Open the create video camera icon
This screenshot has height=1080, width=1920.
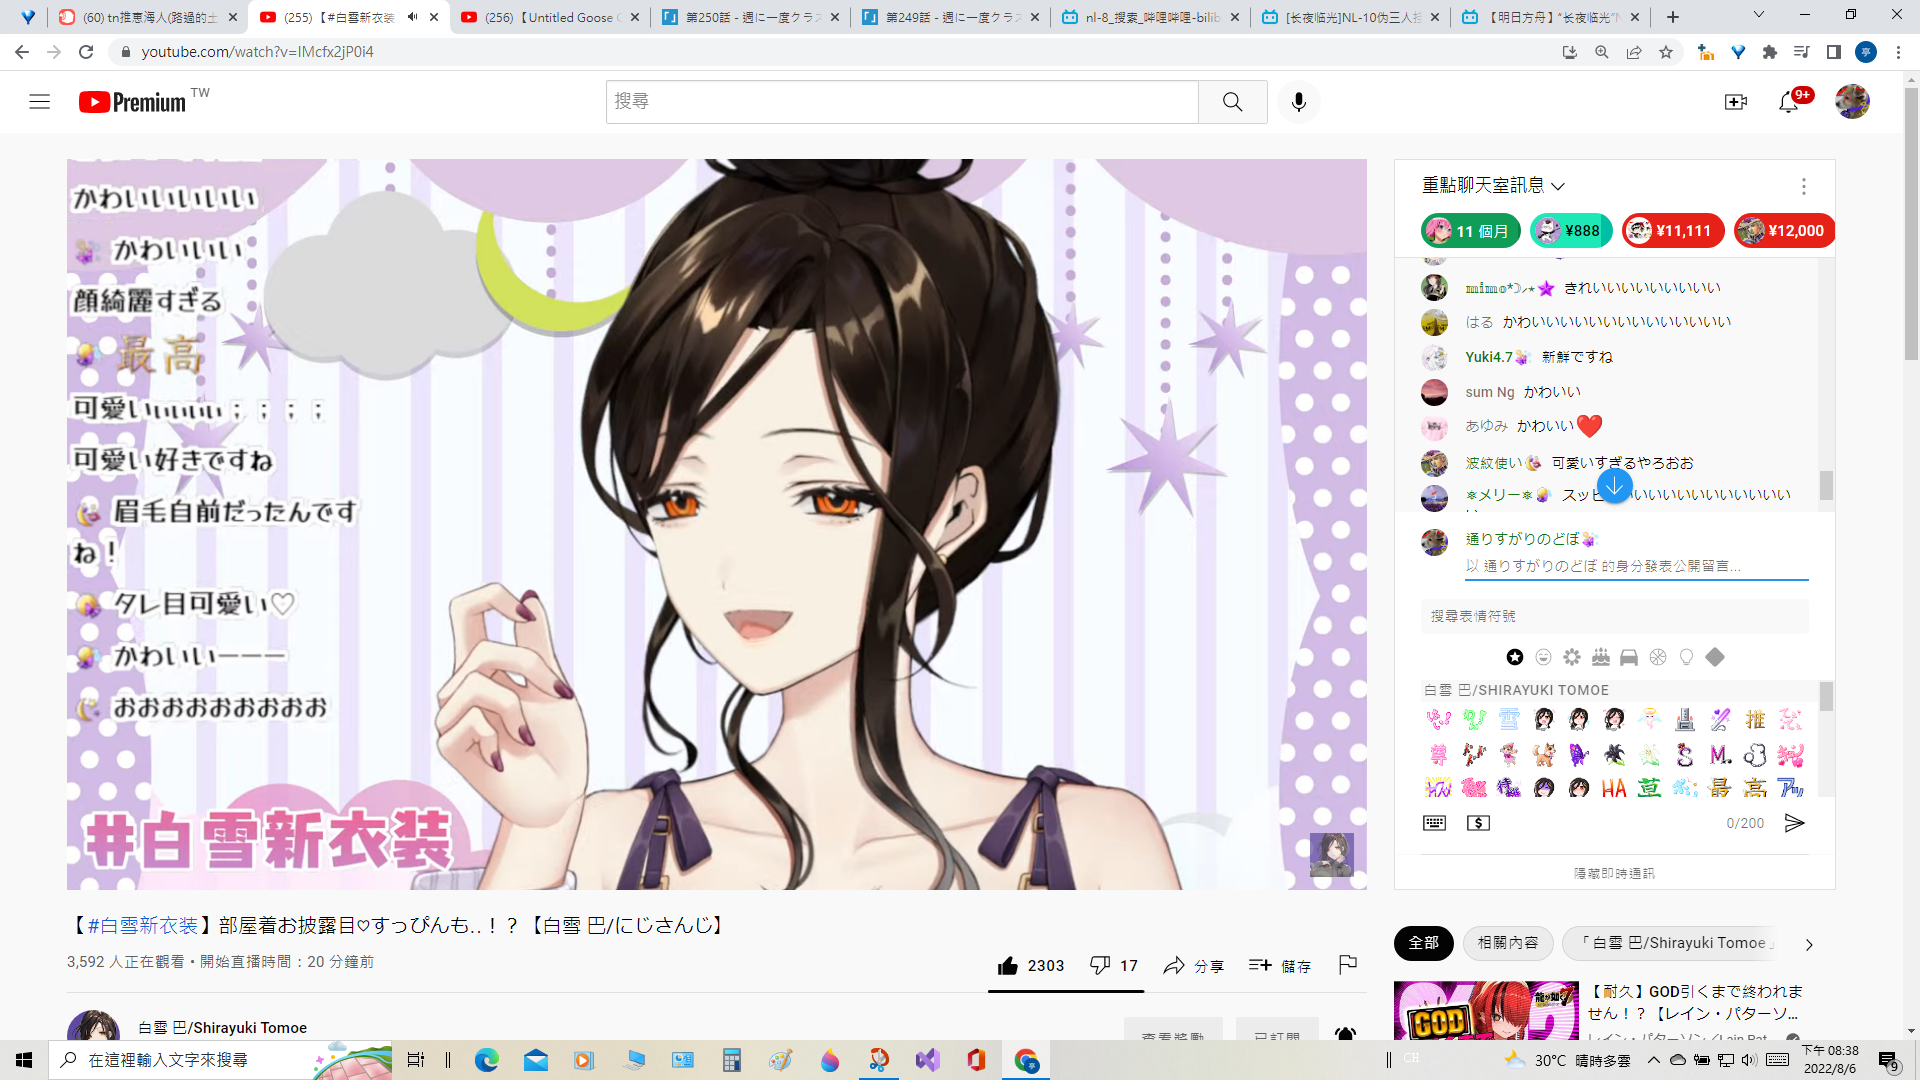(1735, 102)
